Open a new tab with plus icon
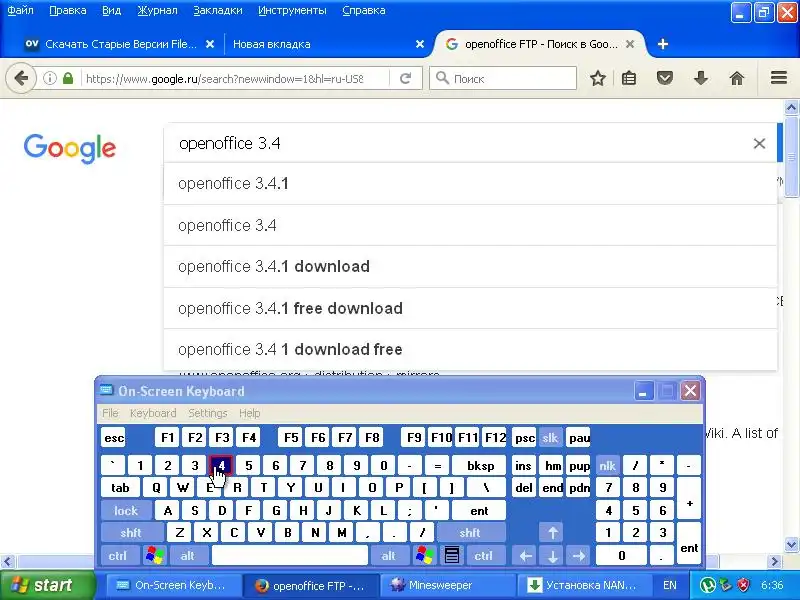The width and height of the screenshot is (800, 600). tap(663, 44)
